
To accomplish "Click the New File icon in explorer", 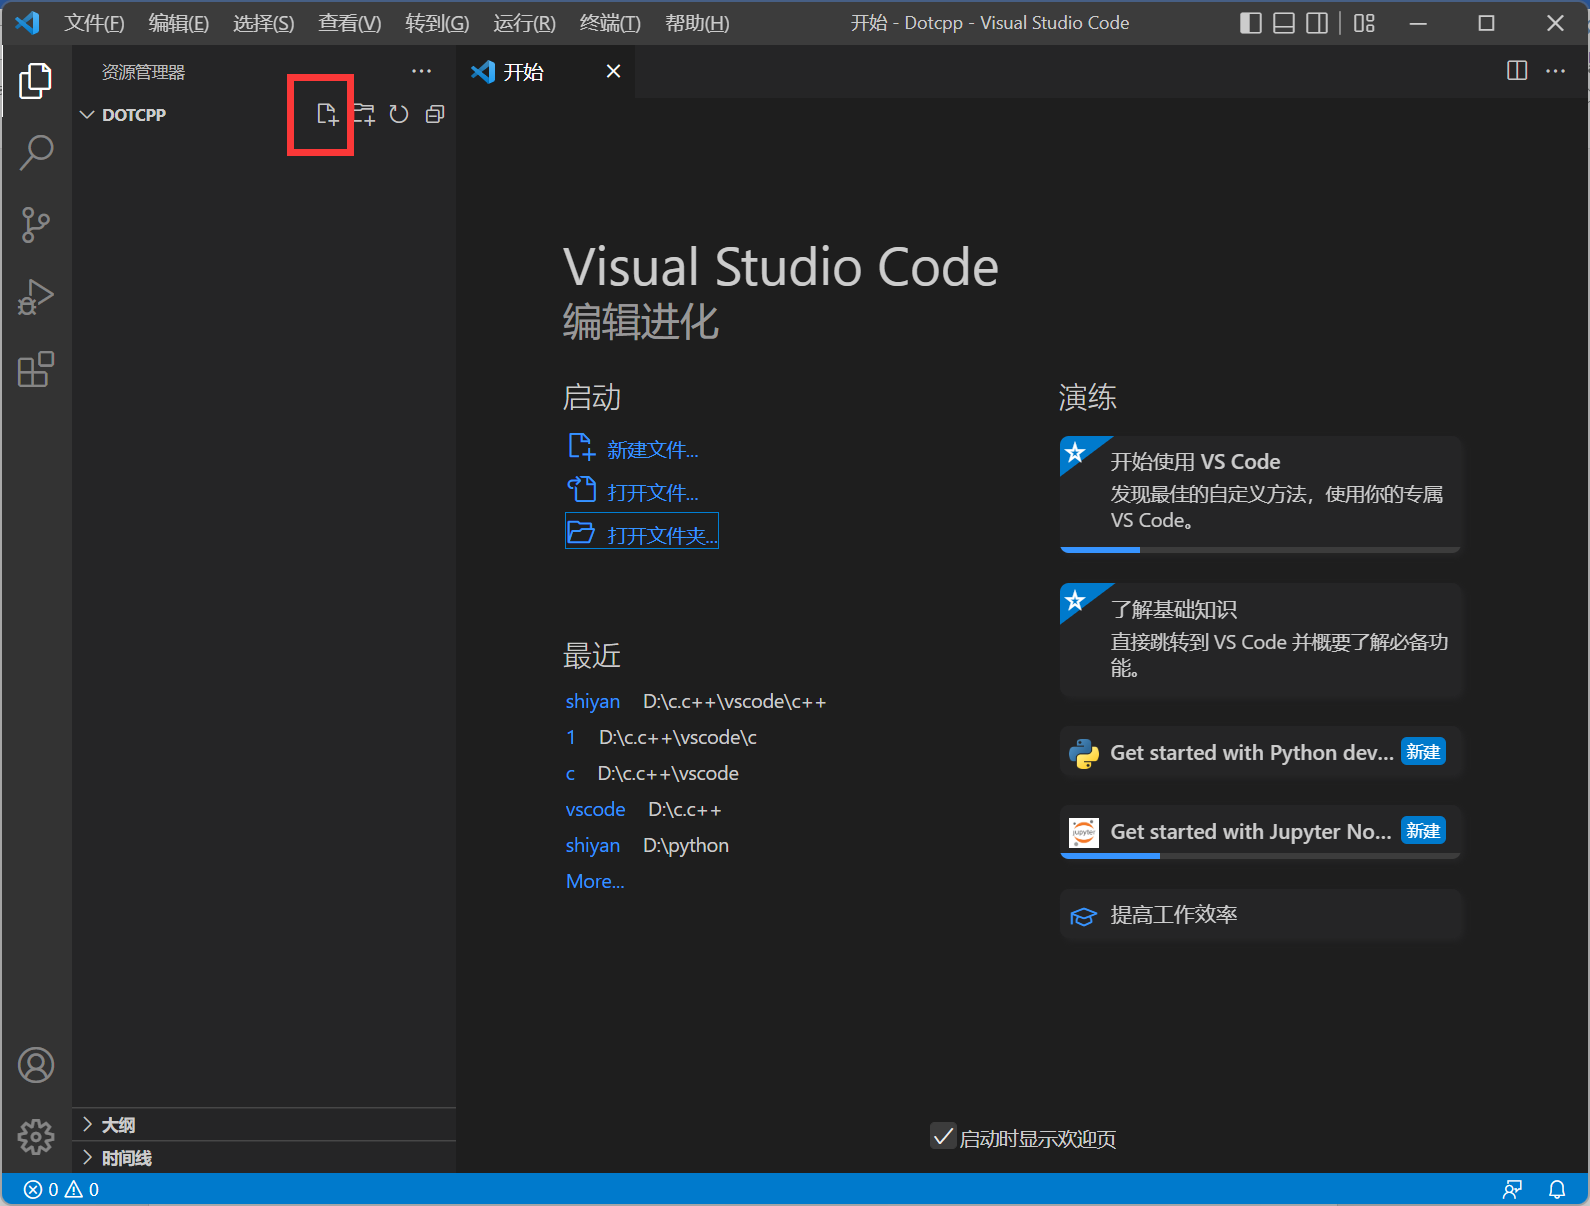I will 327,114.
